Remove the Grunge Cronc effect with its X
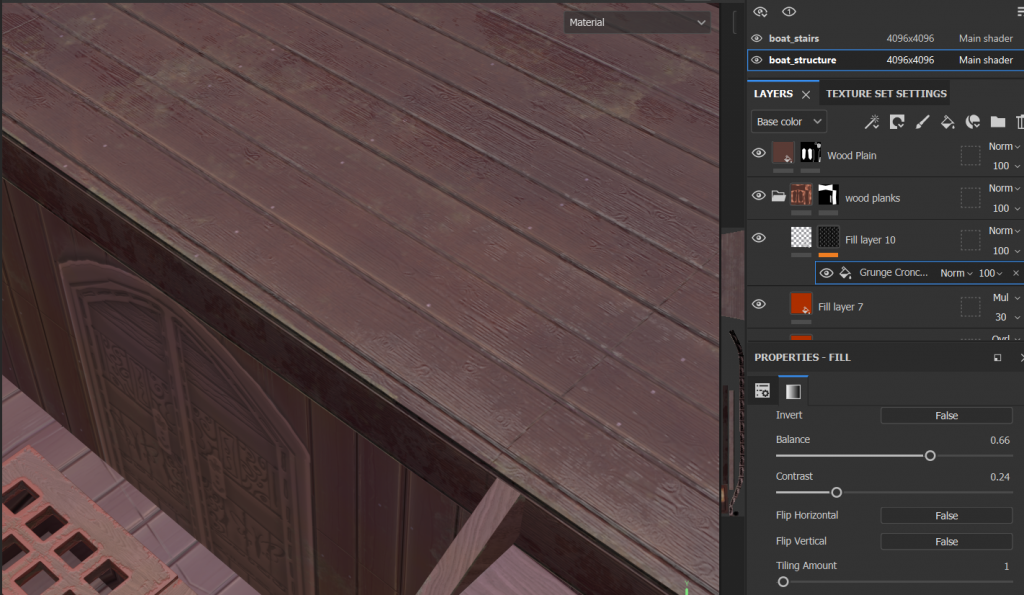1024x595 pixels. (x=1016, y=273)
